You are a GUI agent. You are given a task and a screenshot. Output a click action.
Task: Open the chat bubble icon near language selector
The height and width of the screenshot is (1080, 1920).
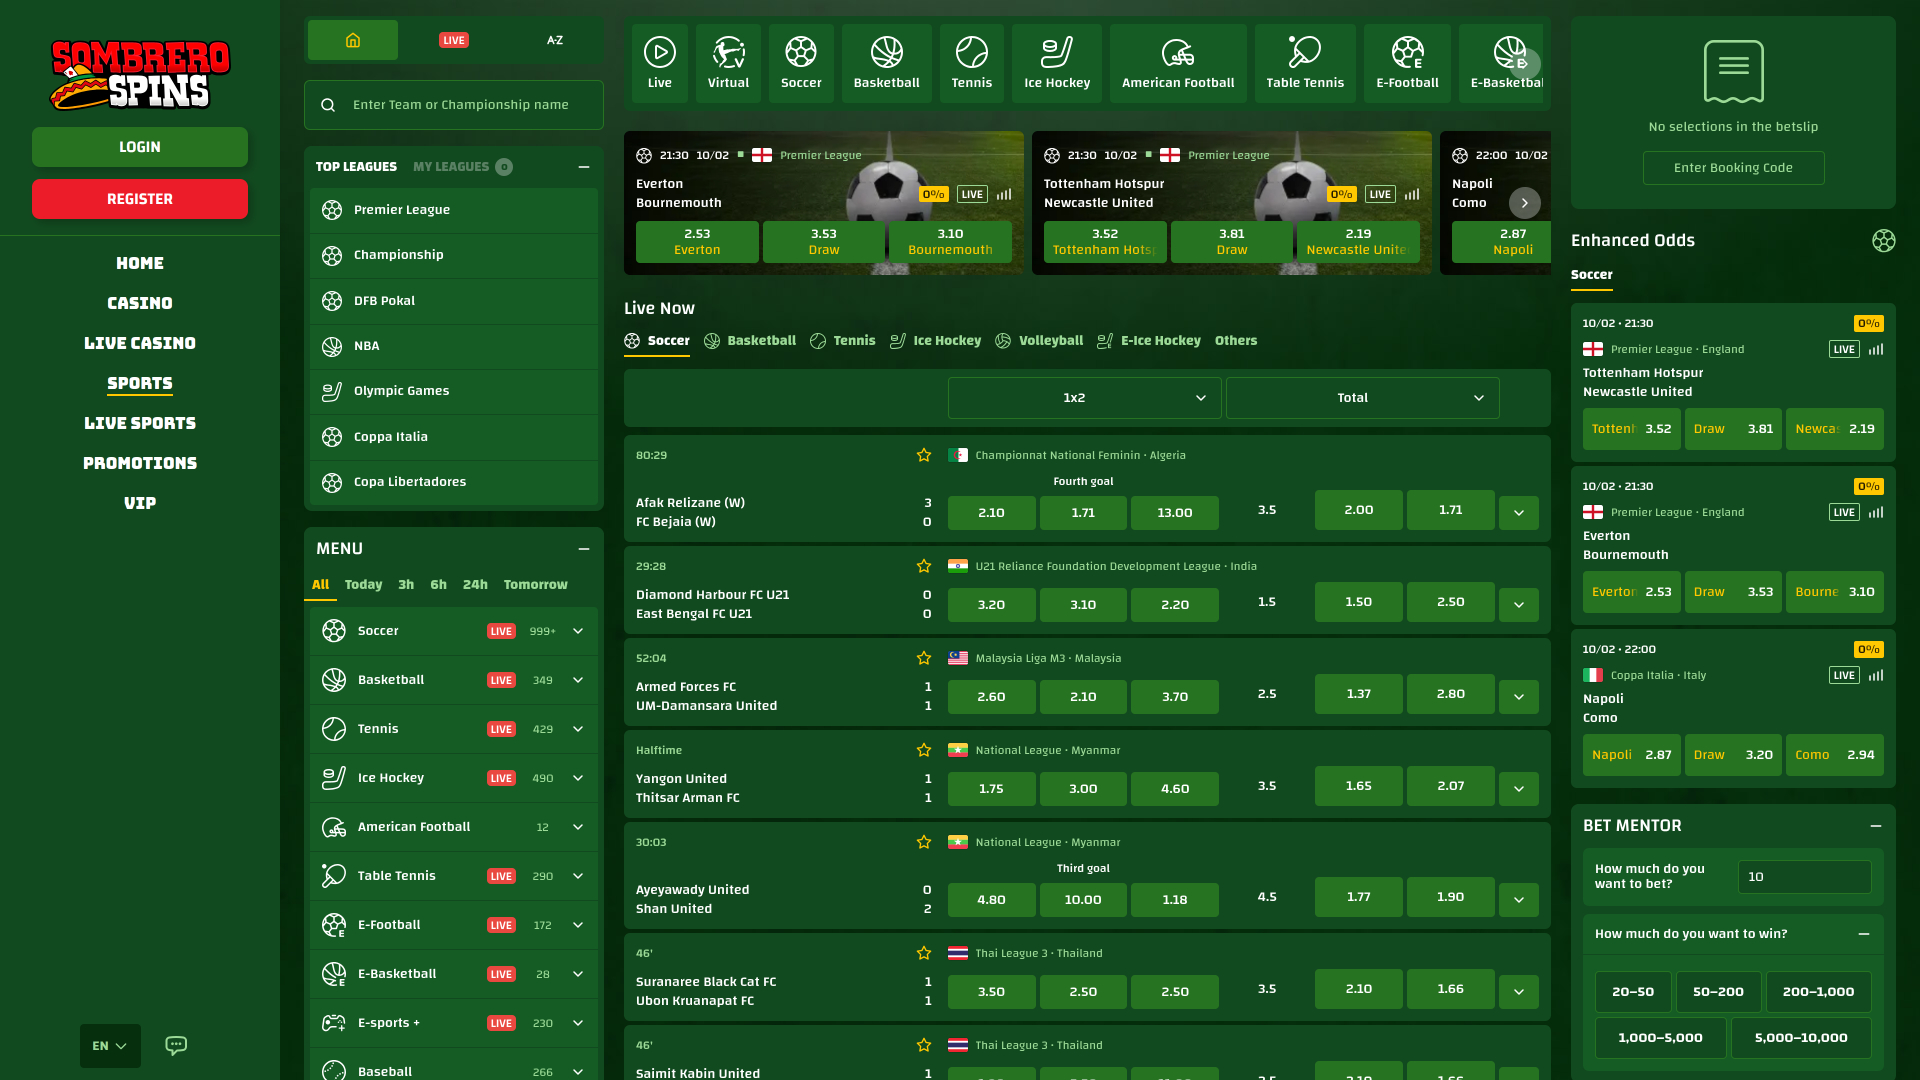[175, 1045]
